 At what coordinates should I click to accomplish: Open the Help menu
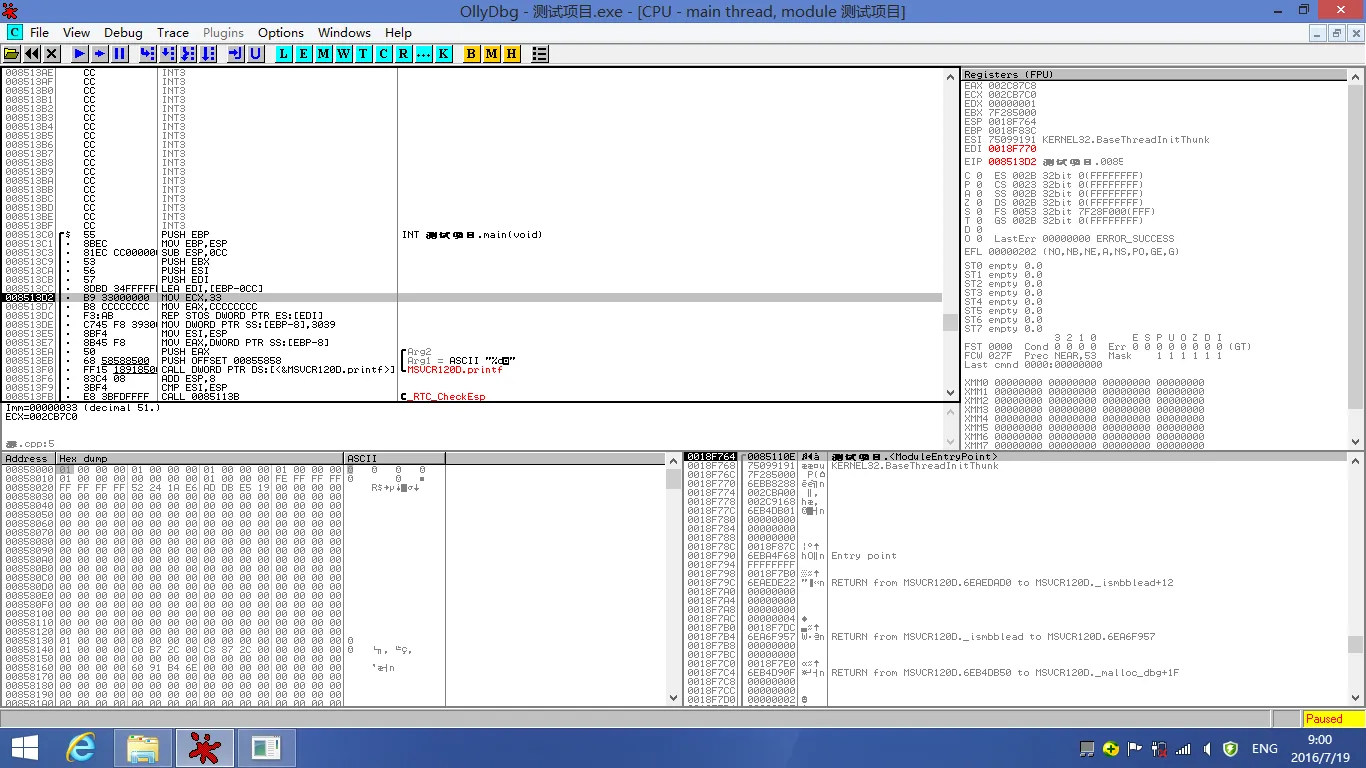point(398,33)
